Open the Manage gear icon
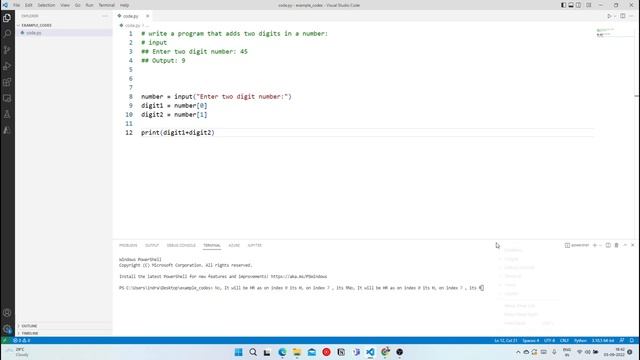The height and width of the screenshot is (360, 640). click(7, 329)
